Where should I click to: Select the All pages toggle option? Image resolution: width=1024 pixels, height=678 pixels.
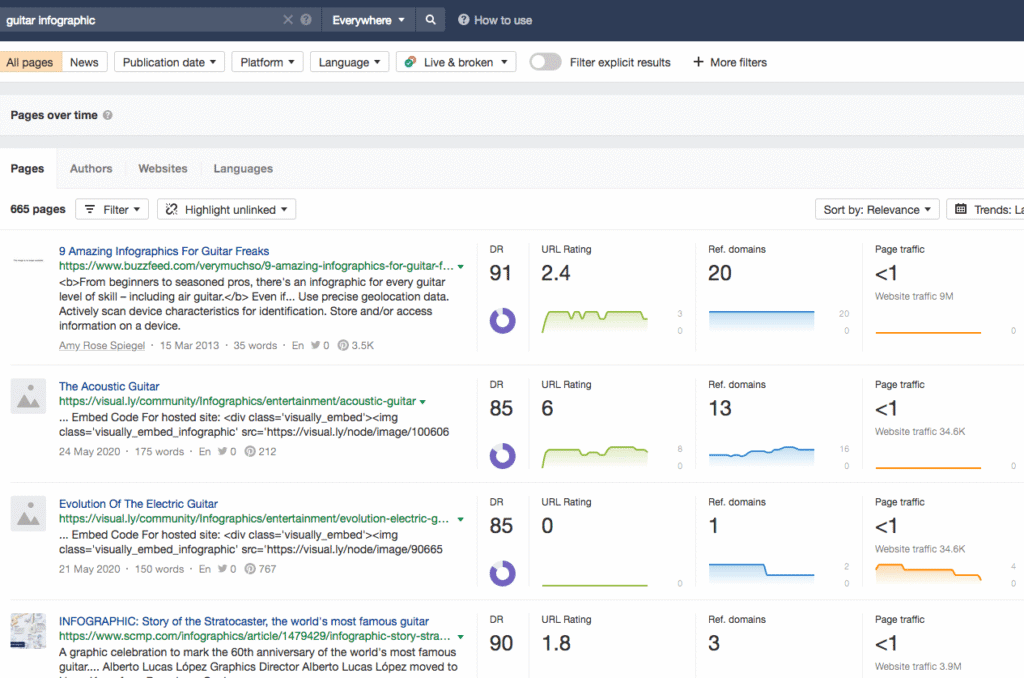[30, 62]
